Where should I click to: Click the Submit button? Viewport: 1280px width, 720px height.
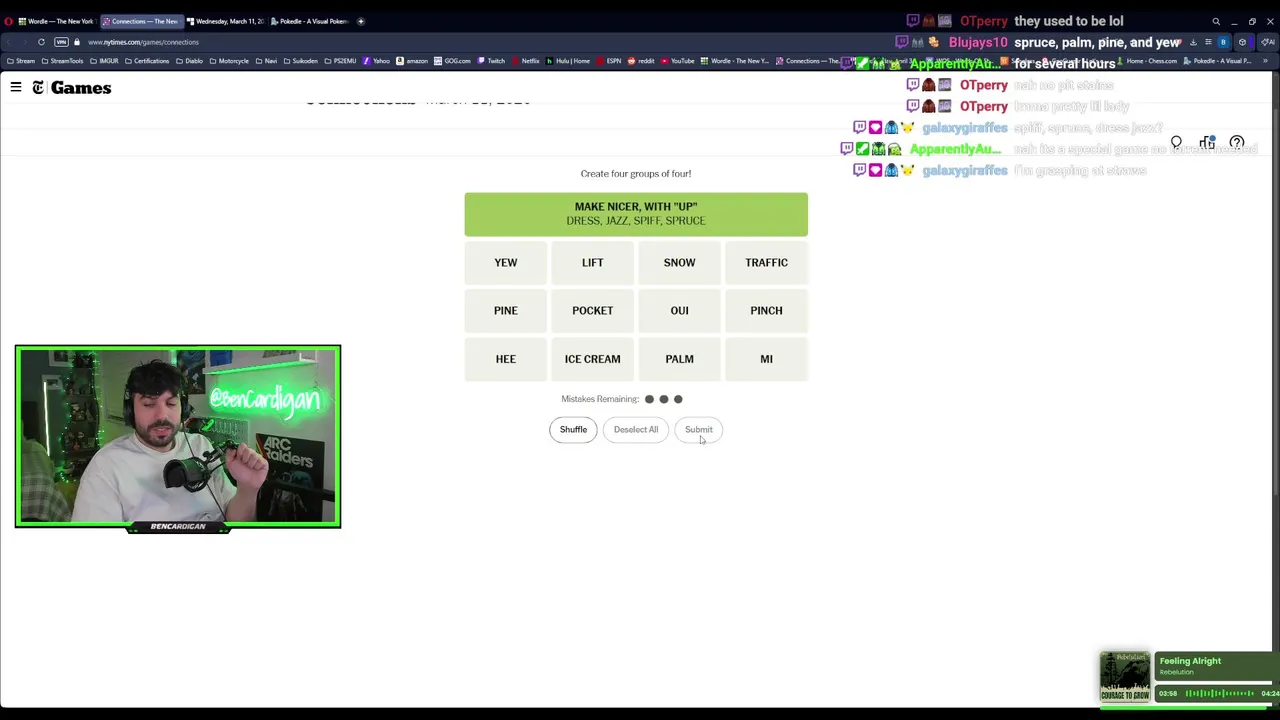698,430
